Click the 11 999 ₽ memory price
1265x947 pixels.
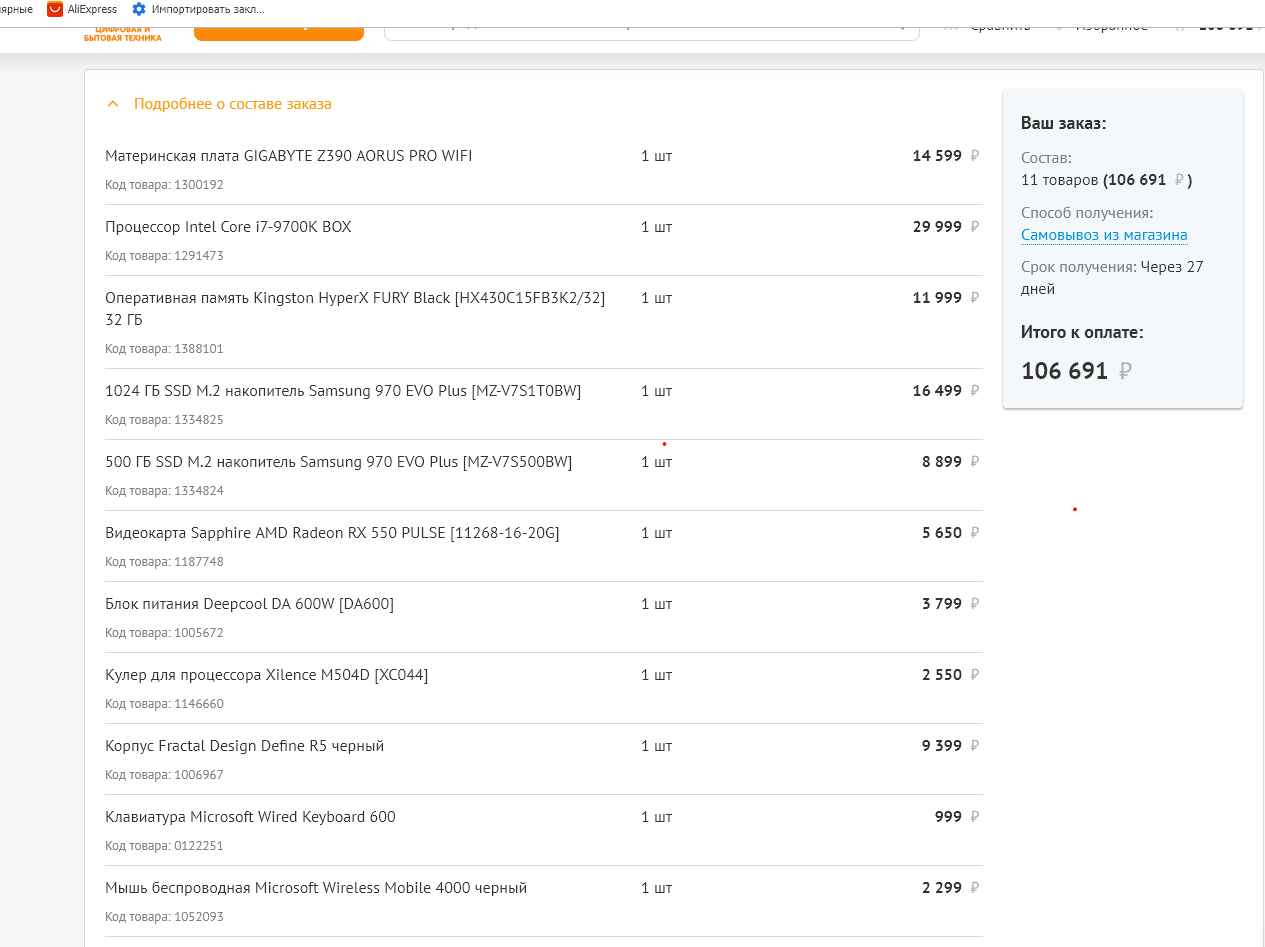[x=946, y=298]
